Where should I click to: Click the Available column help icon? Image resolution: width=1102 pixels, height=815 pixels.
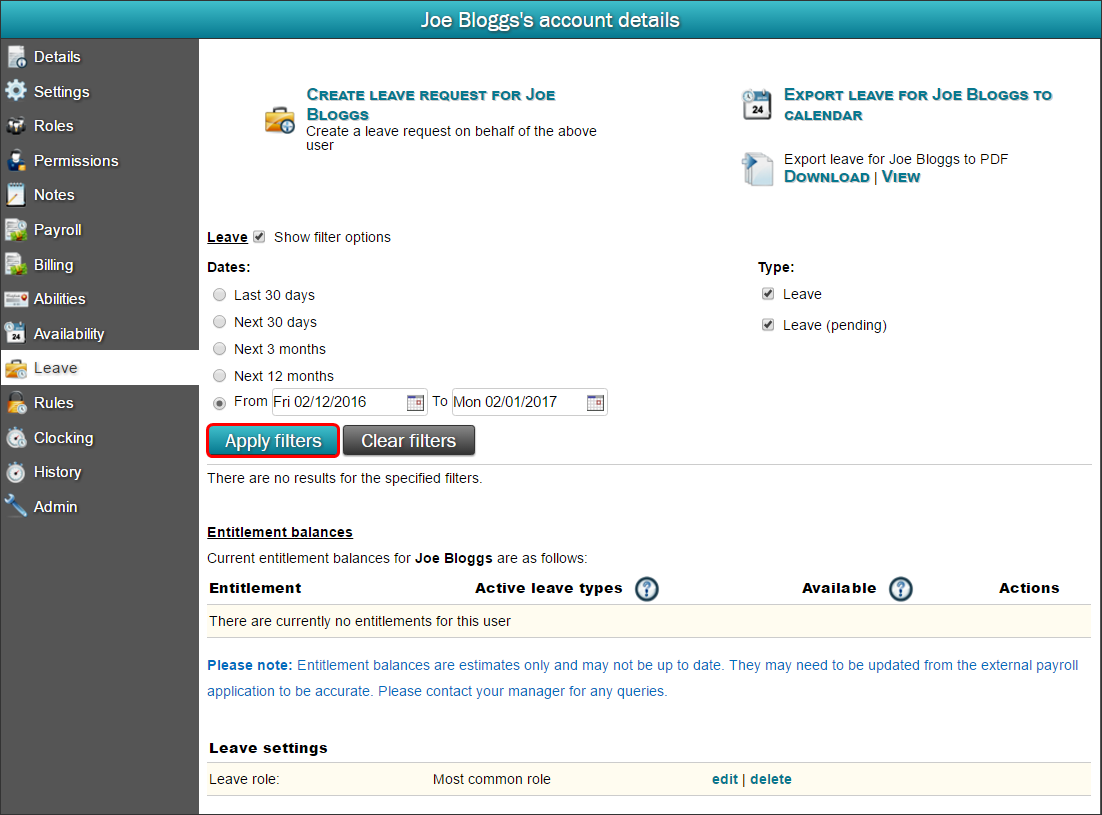click(900, 589)
